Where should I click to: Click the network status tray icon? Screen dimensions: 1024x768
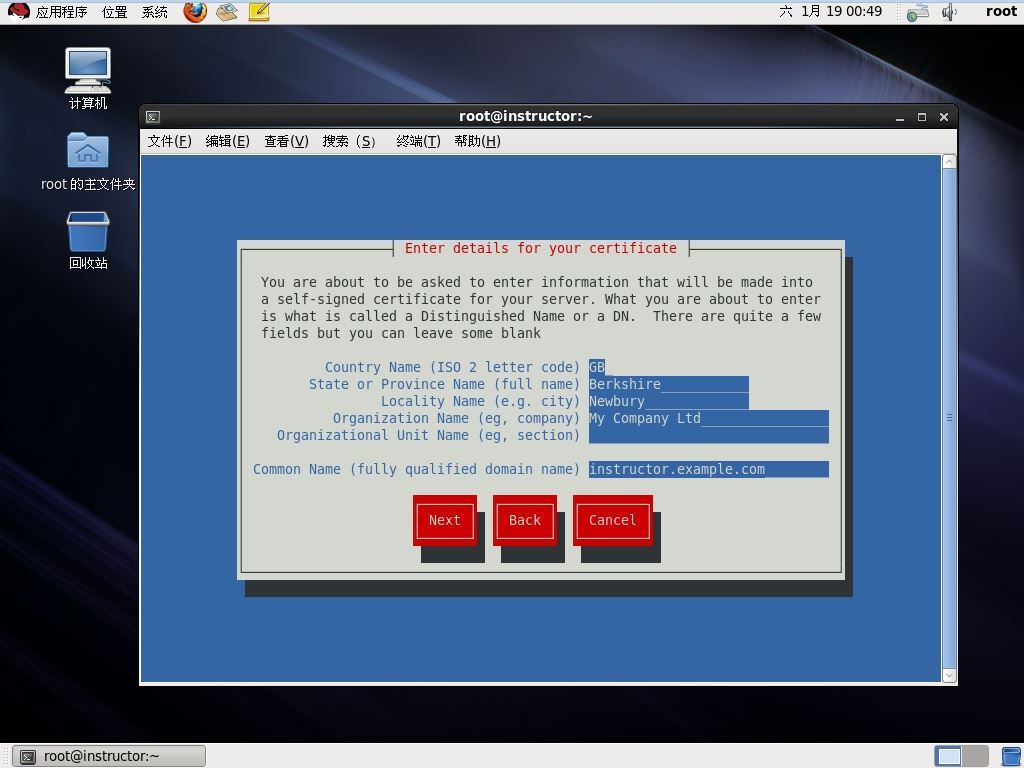click(918, 12)
